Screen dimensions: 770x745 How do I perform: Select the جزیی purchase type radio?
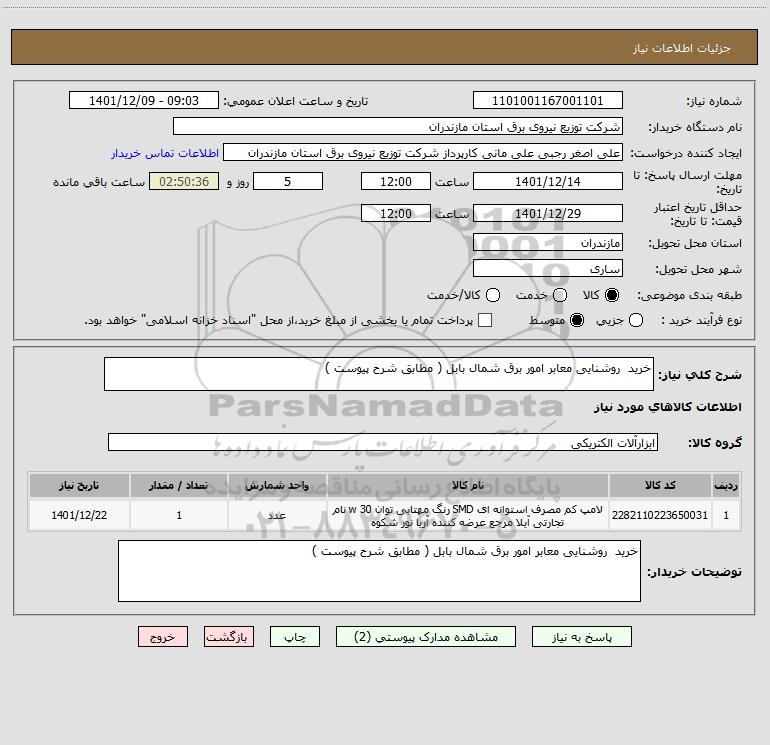tap(635, 320)
